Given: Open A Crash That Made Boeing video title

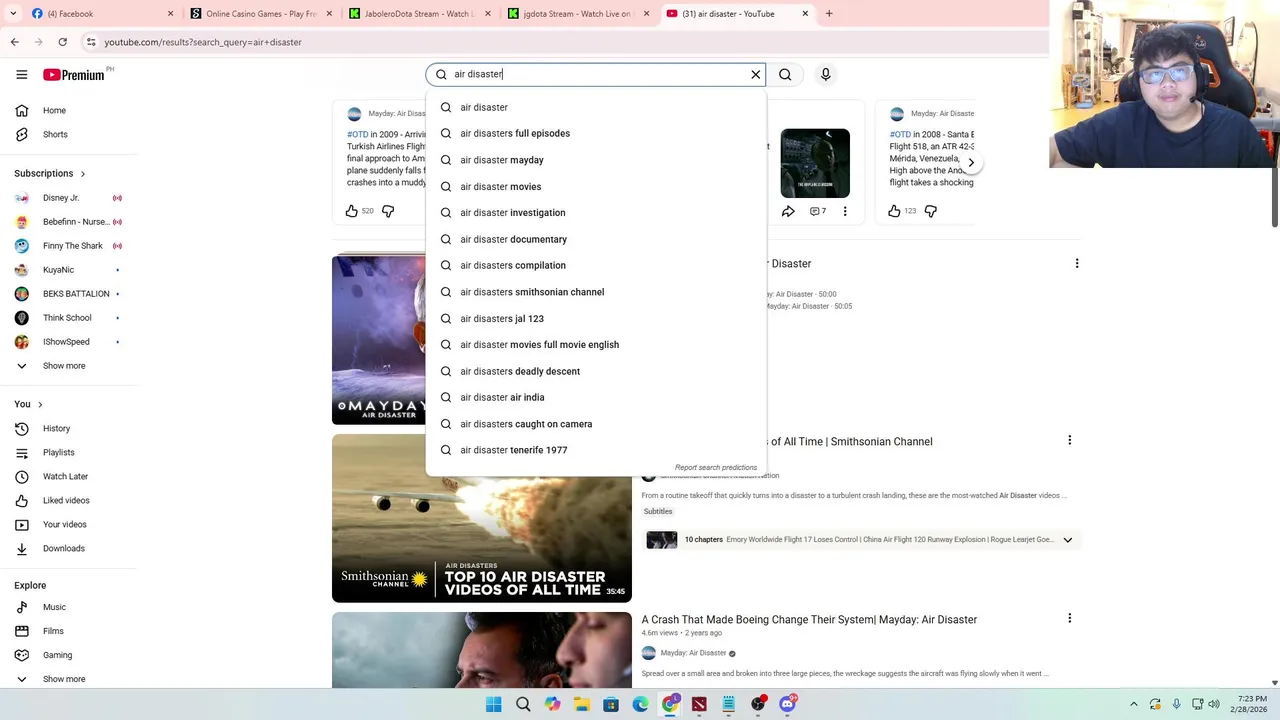Looking at the screenshot, I should tap(809, 619).
